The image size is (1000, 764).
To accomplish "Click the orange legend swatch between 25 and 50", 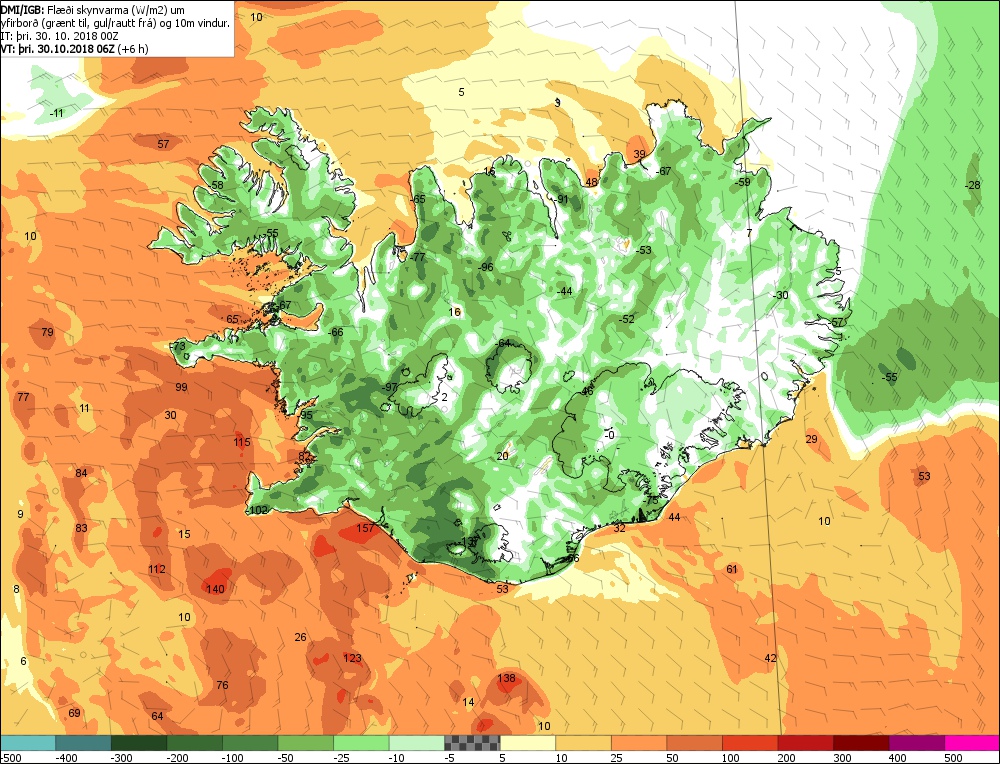I will click(x=639, y=743).
